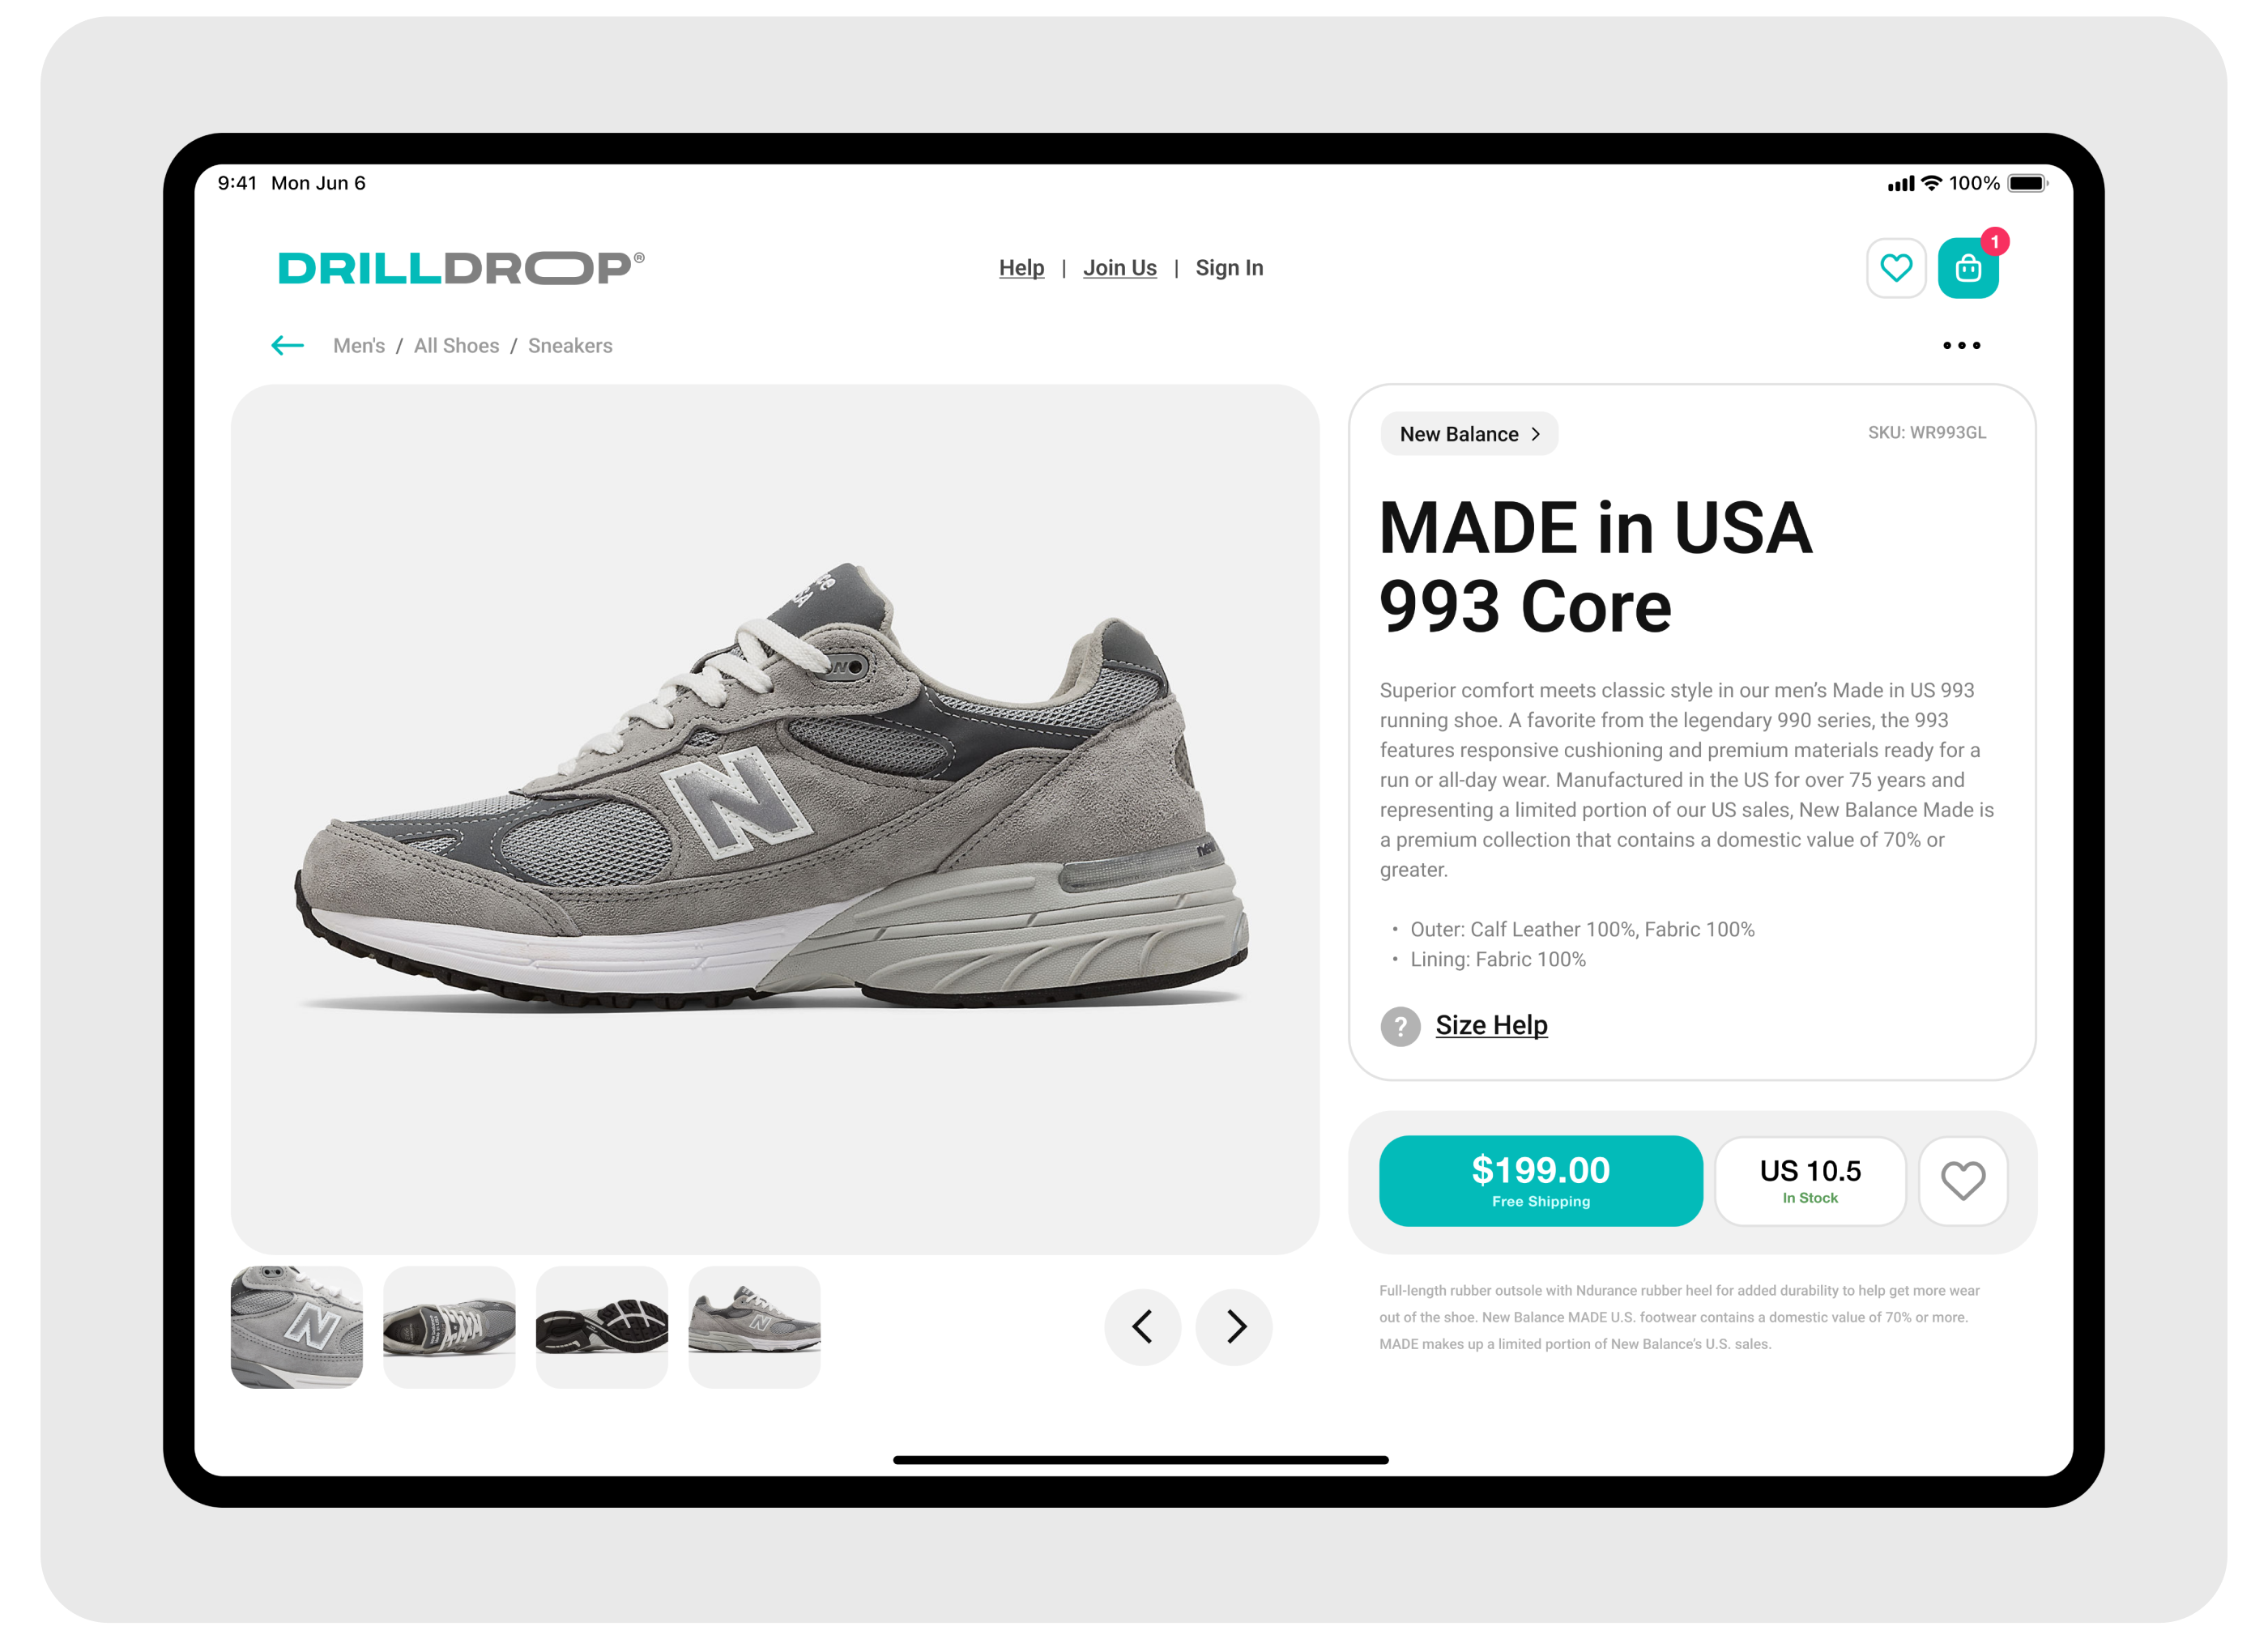Open the shopping bag cart icon
Viewport: 2268px width, 1639px height.
pyautogui.click(x=1968, y=268)
